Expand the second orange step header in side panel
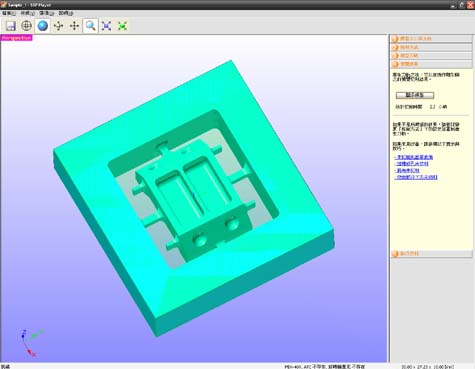 click(x=431, y=47)
